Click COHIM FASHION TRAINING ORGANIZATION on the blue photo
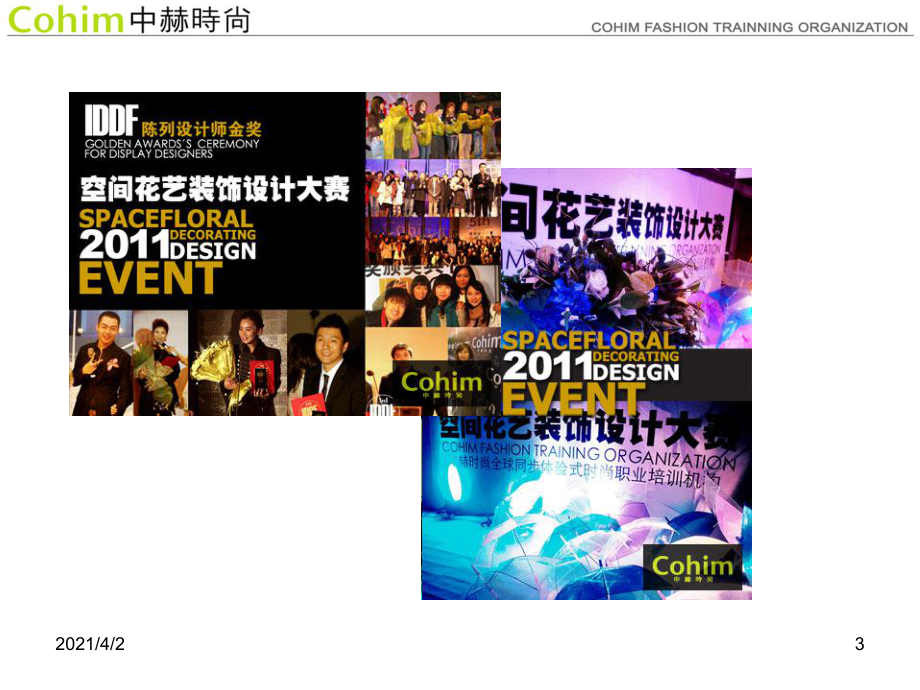This screenshot has width=920, height=690. click(588, 454)
